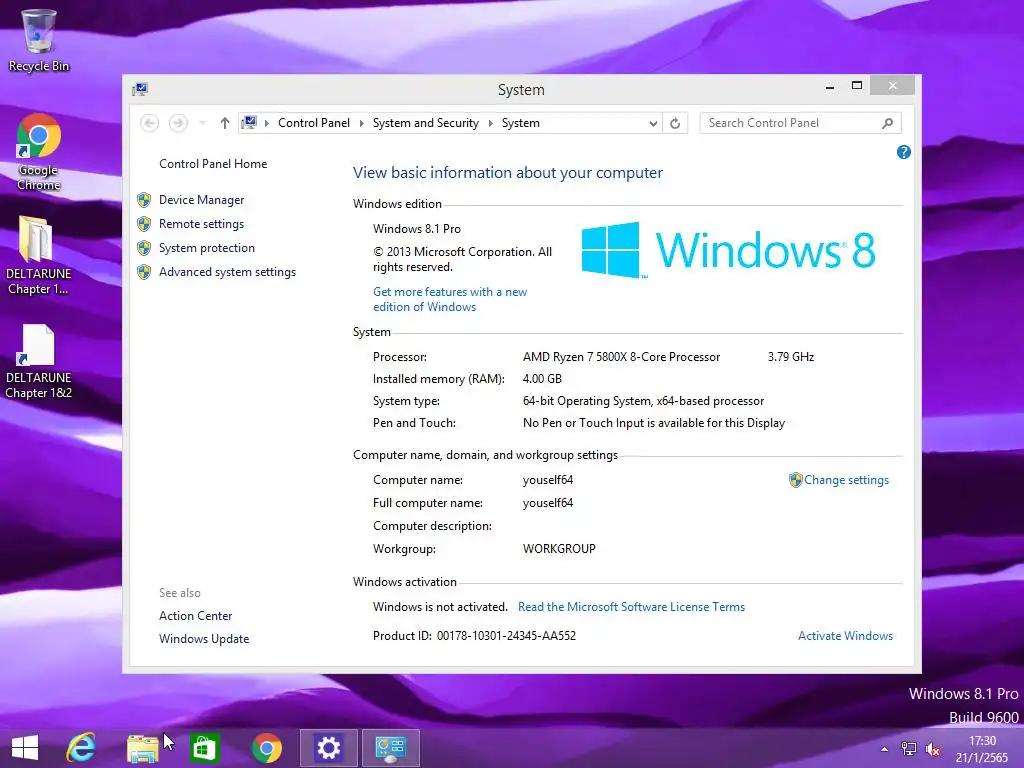The height and width of the screenshot is (768, 1024).
Task: Open the address bar history dropdown
Action: coord(652,123)
